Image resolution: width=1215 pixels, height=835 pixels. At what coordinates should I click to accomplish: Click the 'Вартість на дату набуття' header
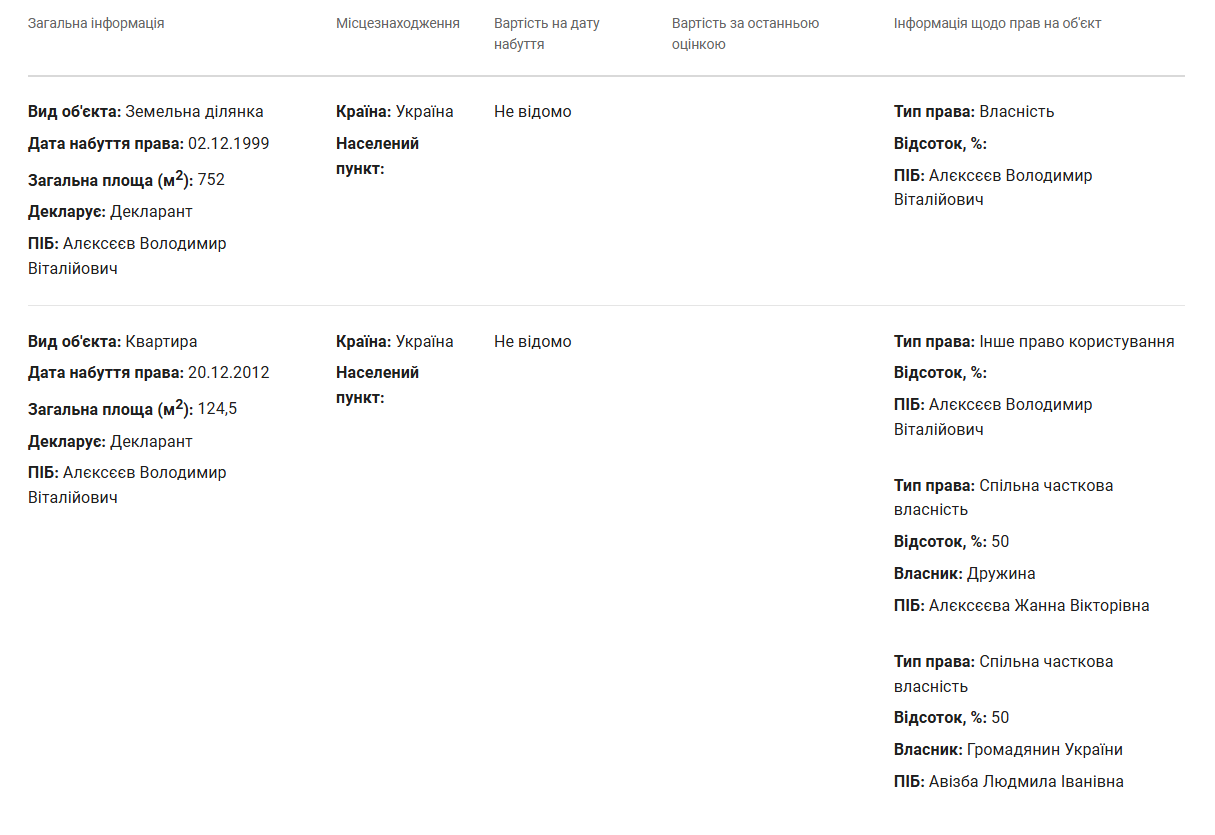[547, 34]
